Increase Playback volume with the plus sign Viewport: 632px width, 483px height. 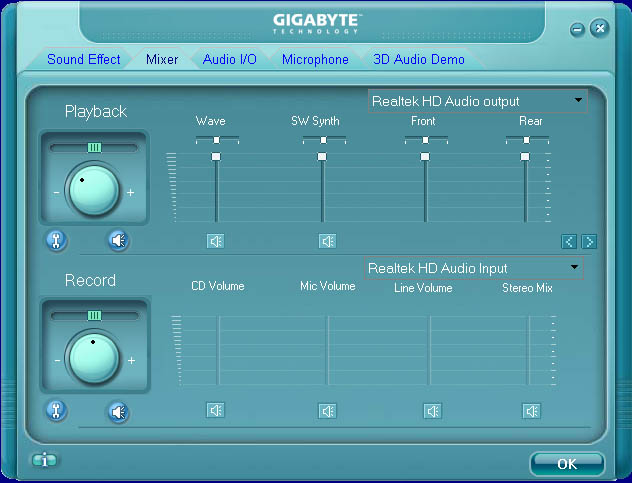pyautogui.click(x=130, y=193)
